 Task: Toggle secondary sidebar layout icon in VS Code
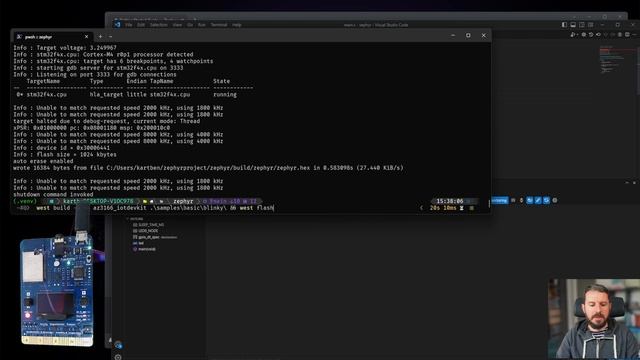pyautogui.click(x=582, y=25)
